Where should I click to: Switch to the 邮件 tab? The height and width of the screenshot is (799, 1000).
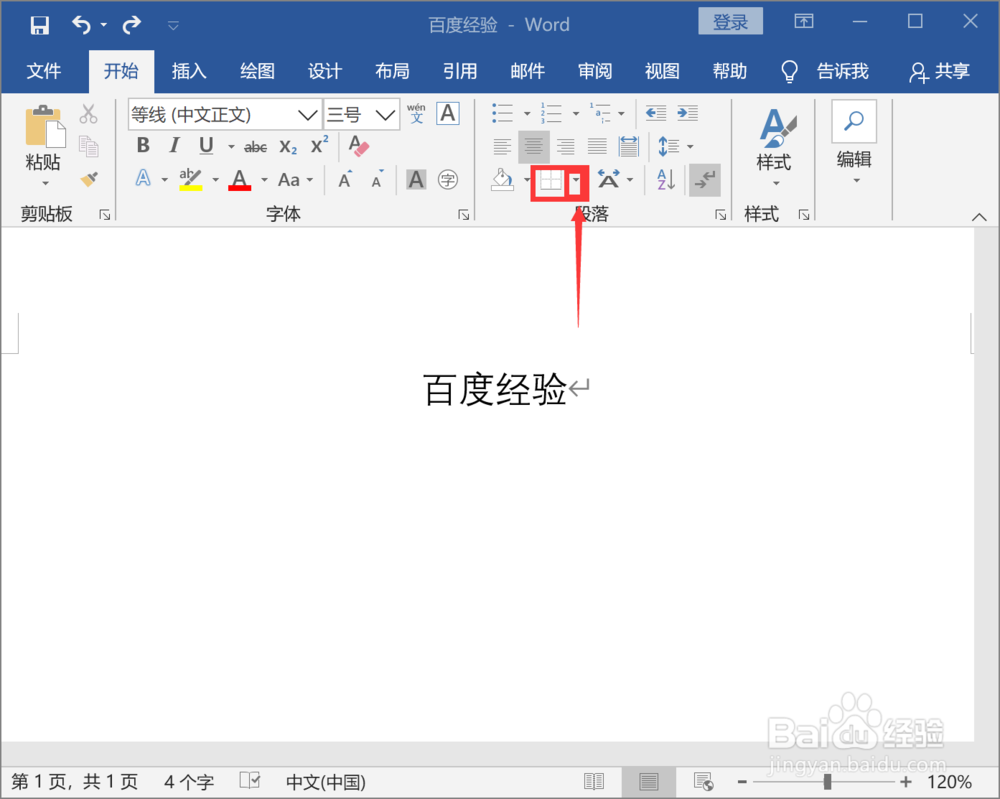point(527,71)
